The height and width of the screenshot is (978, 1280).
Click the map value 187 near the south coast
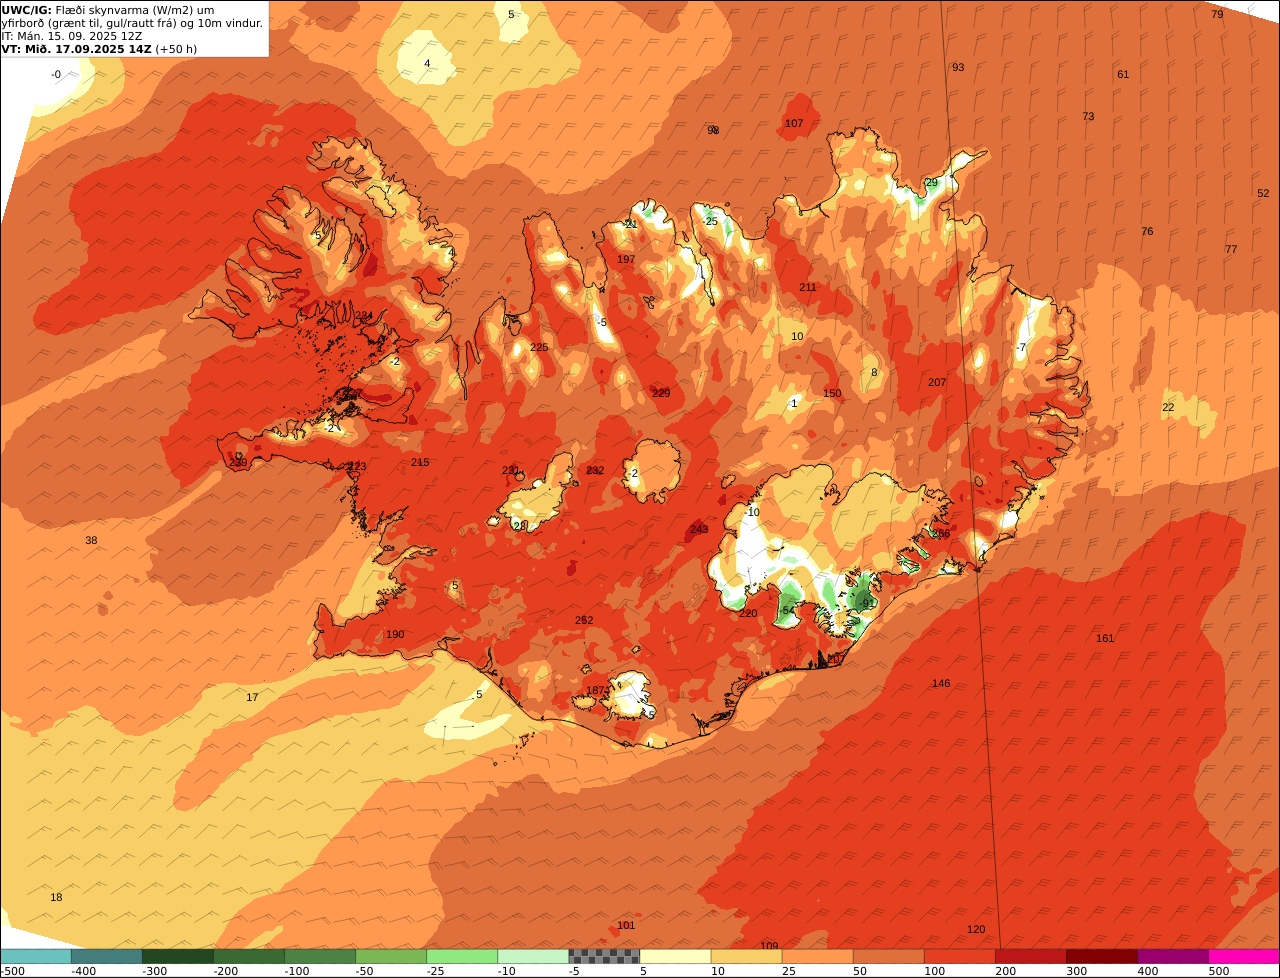[595, 691]
